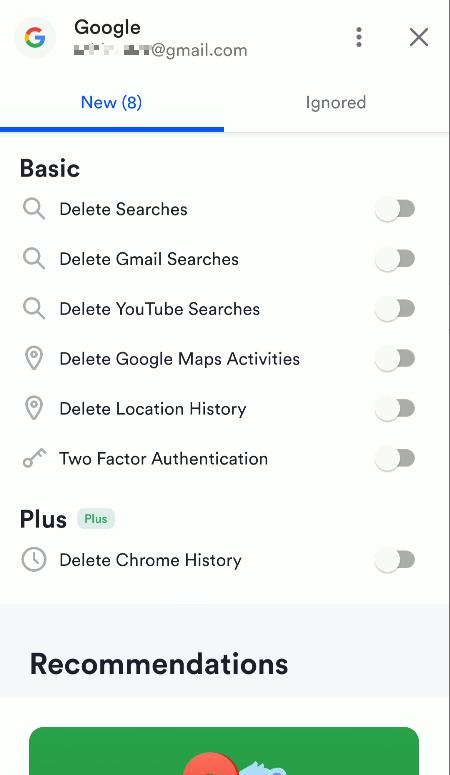Screen dimensions: 450x775
Task: Switch to the Ignored tab
Action: 336,103
